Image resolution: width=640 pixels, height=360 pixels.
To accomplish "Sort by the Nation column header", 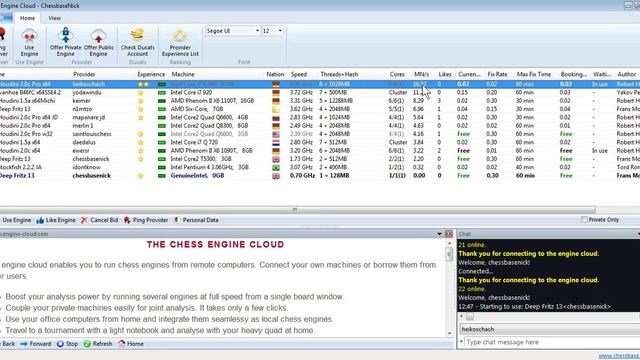I will click(275, 74).
